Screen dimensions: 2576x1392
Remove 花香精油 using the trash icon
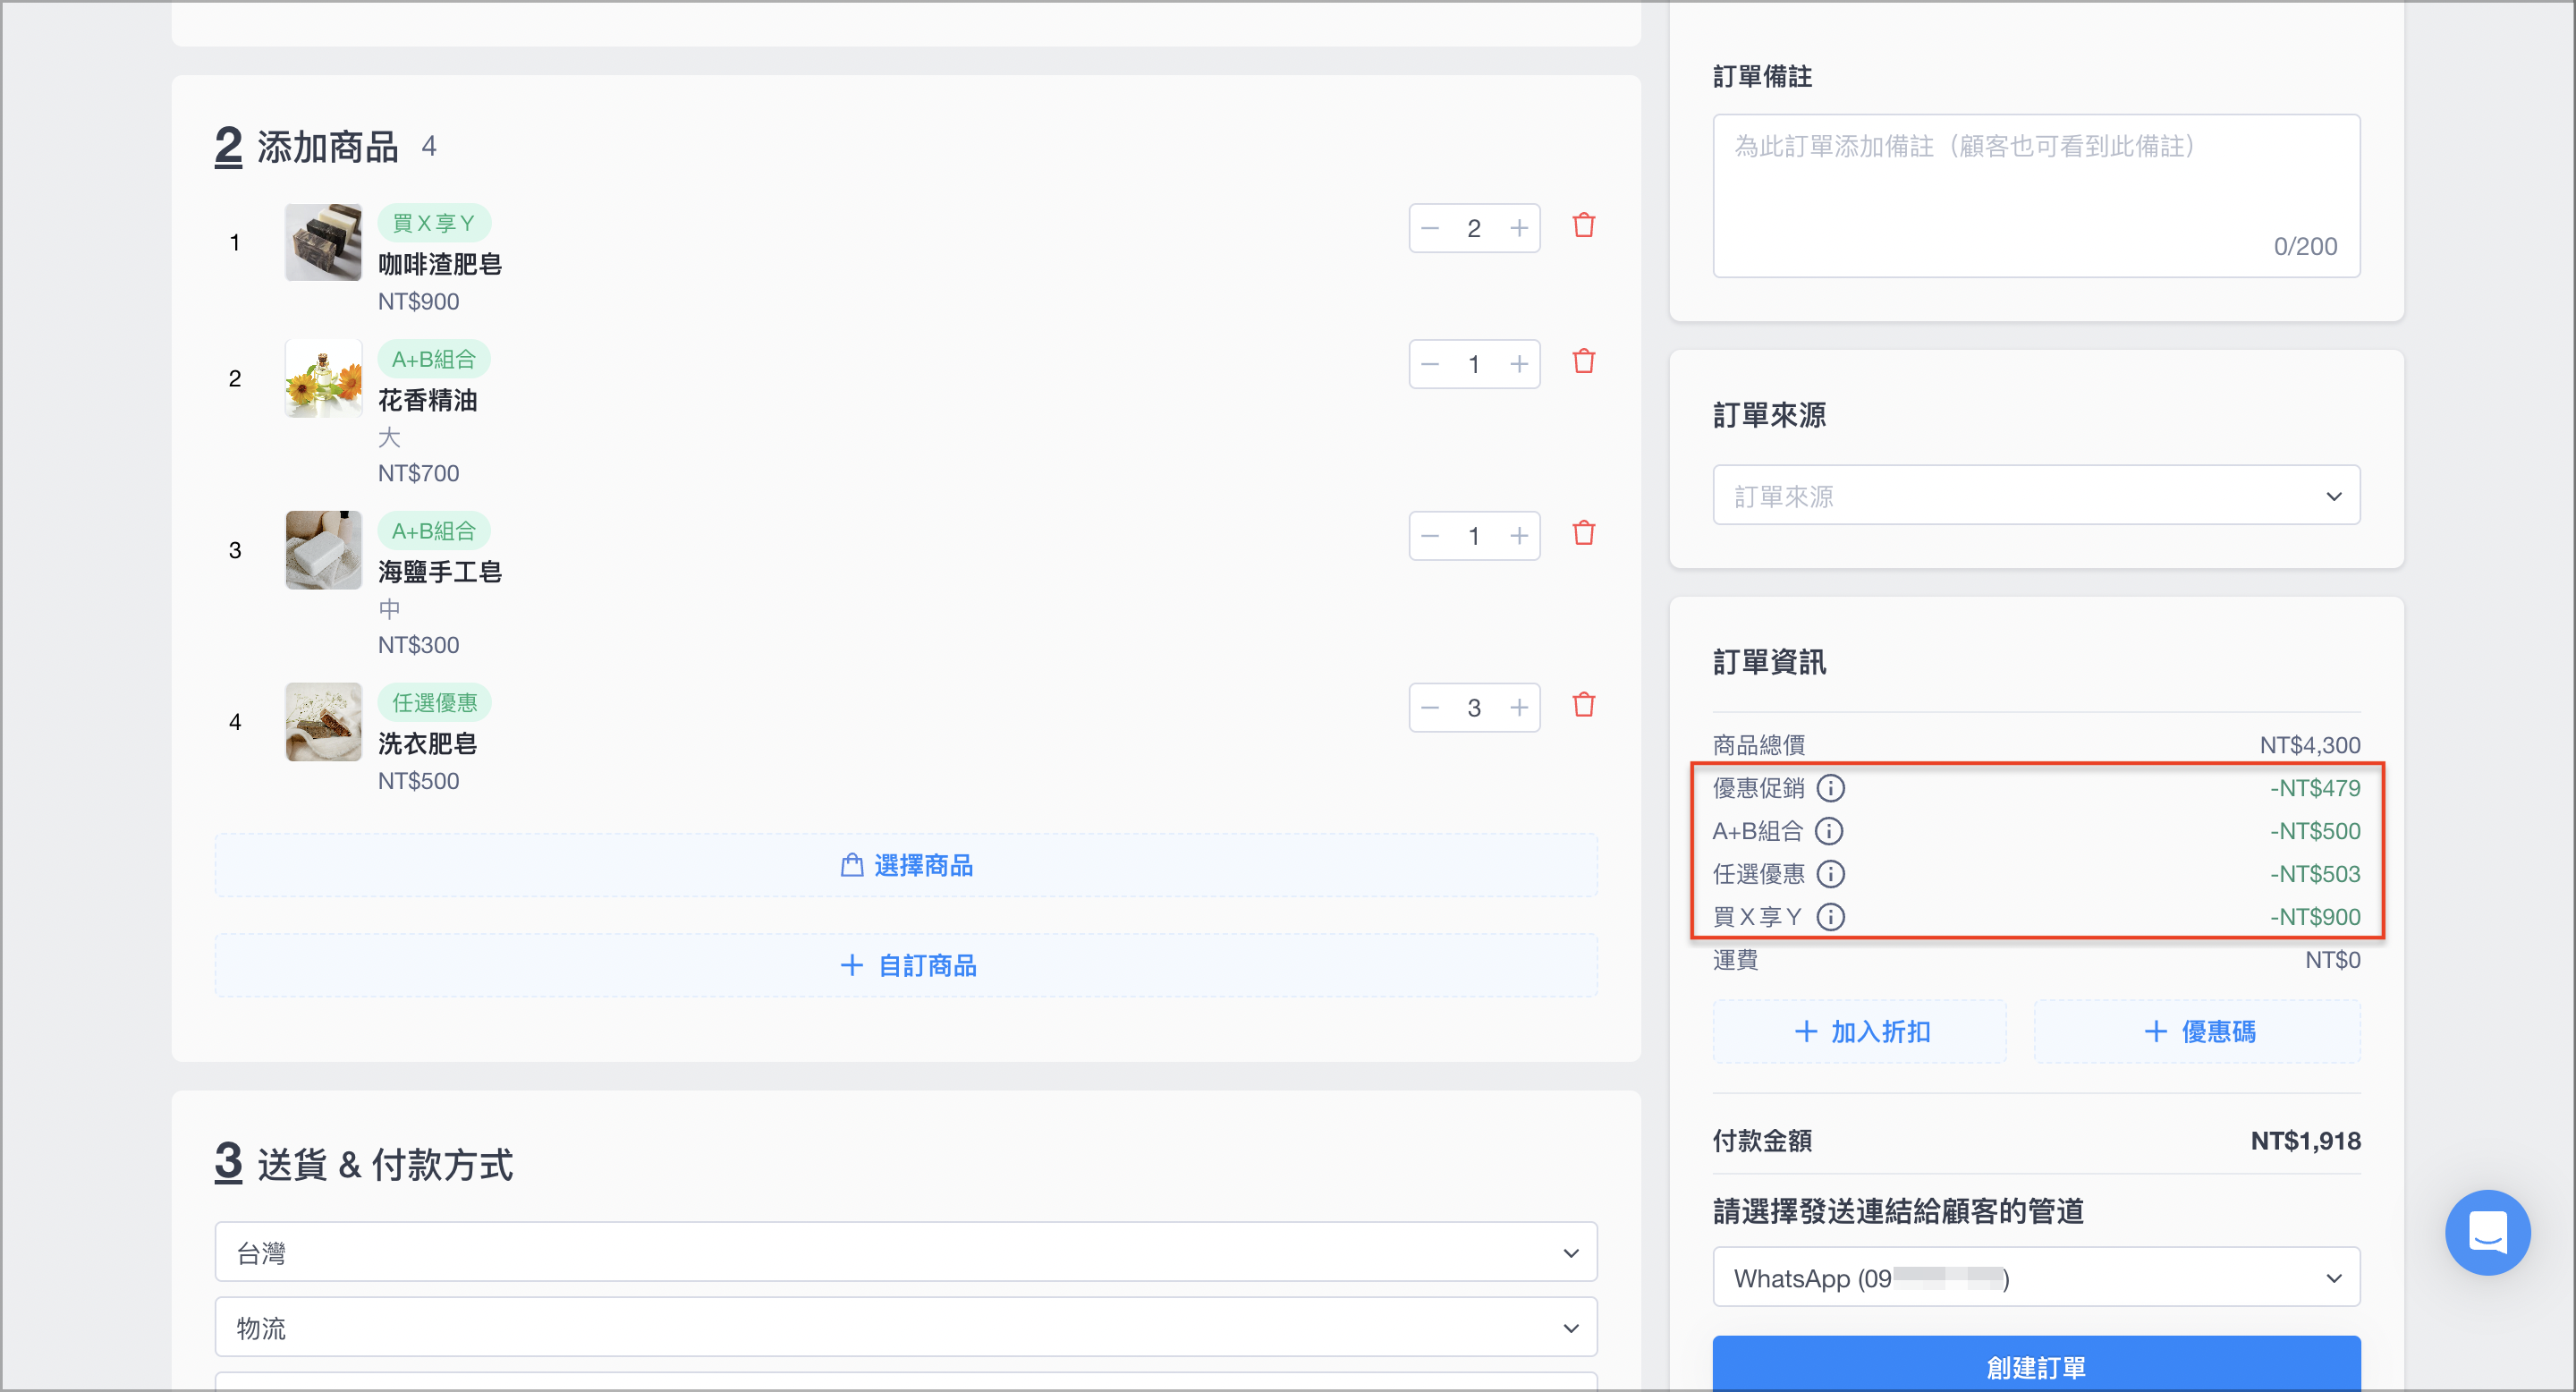pyautogui.click(x=1583, y=362)
